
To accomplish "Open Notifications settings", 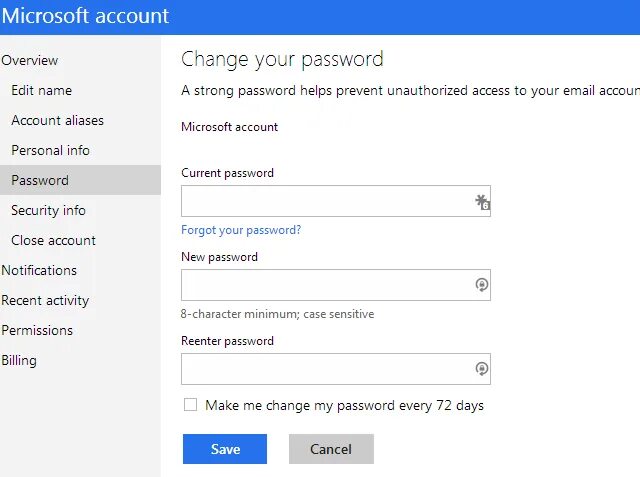I will 39,270.
